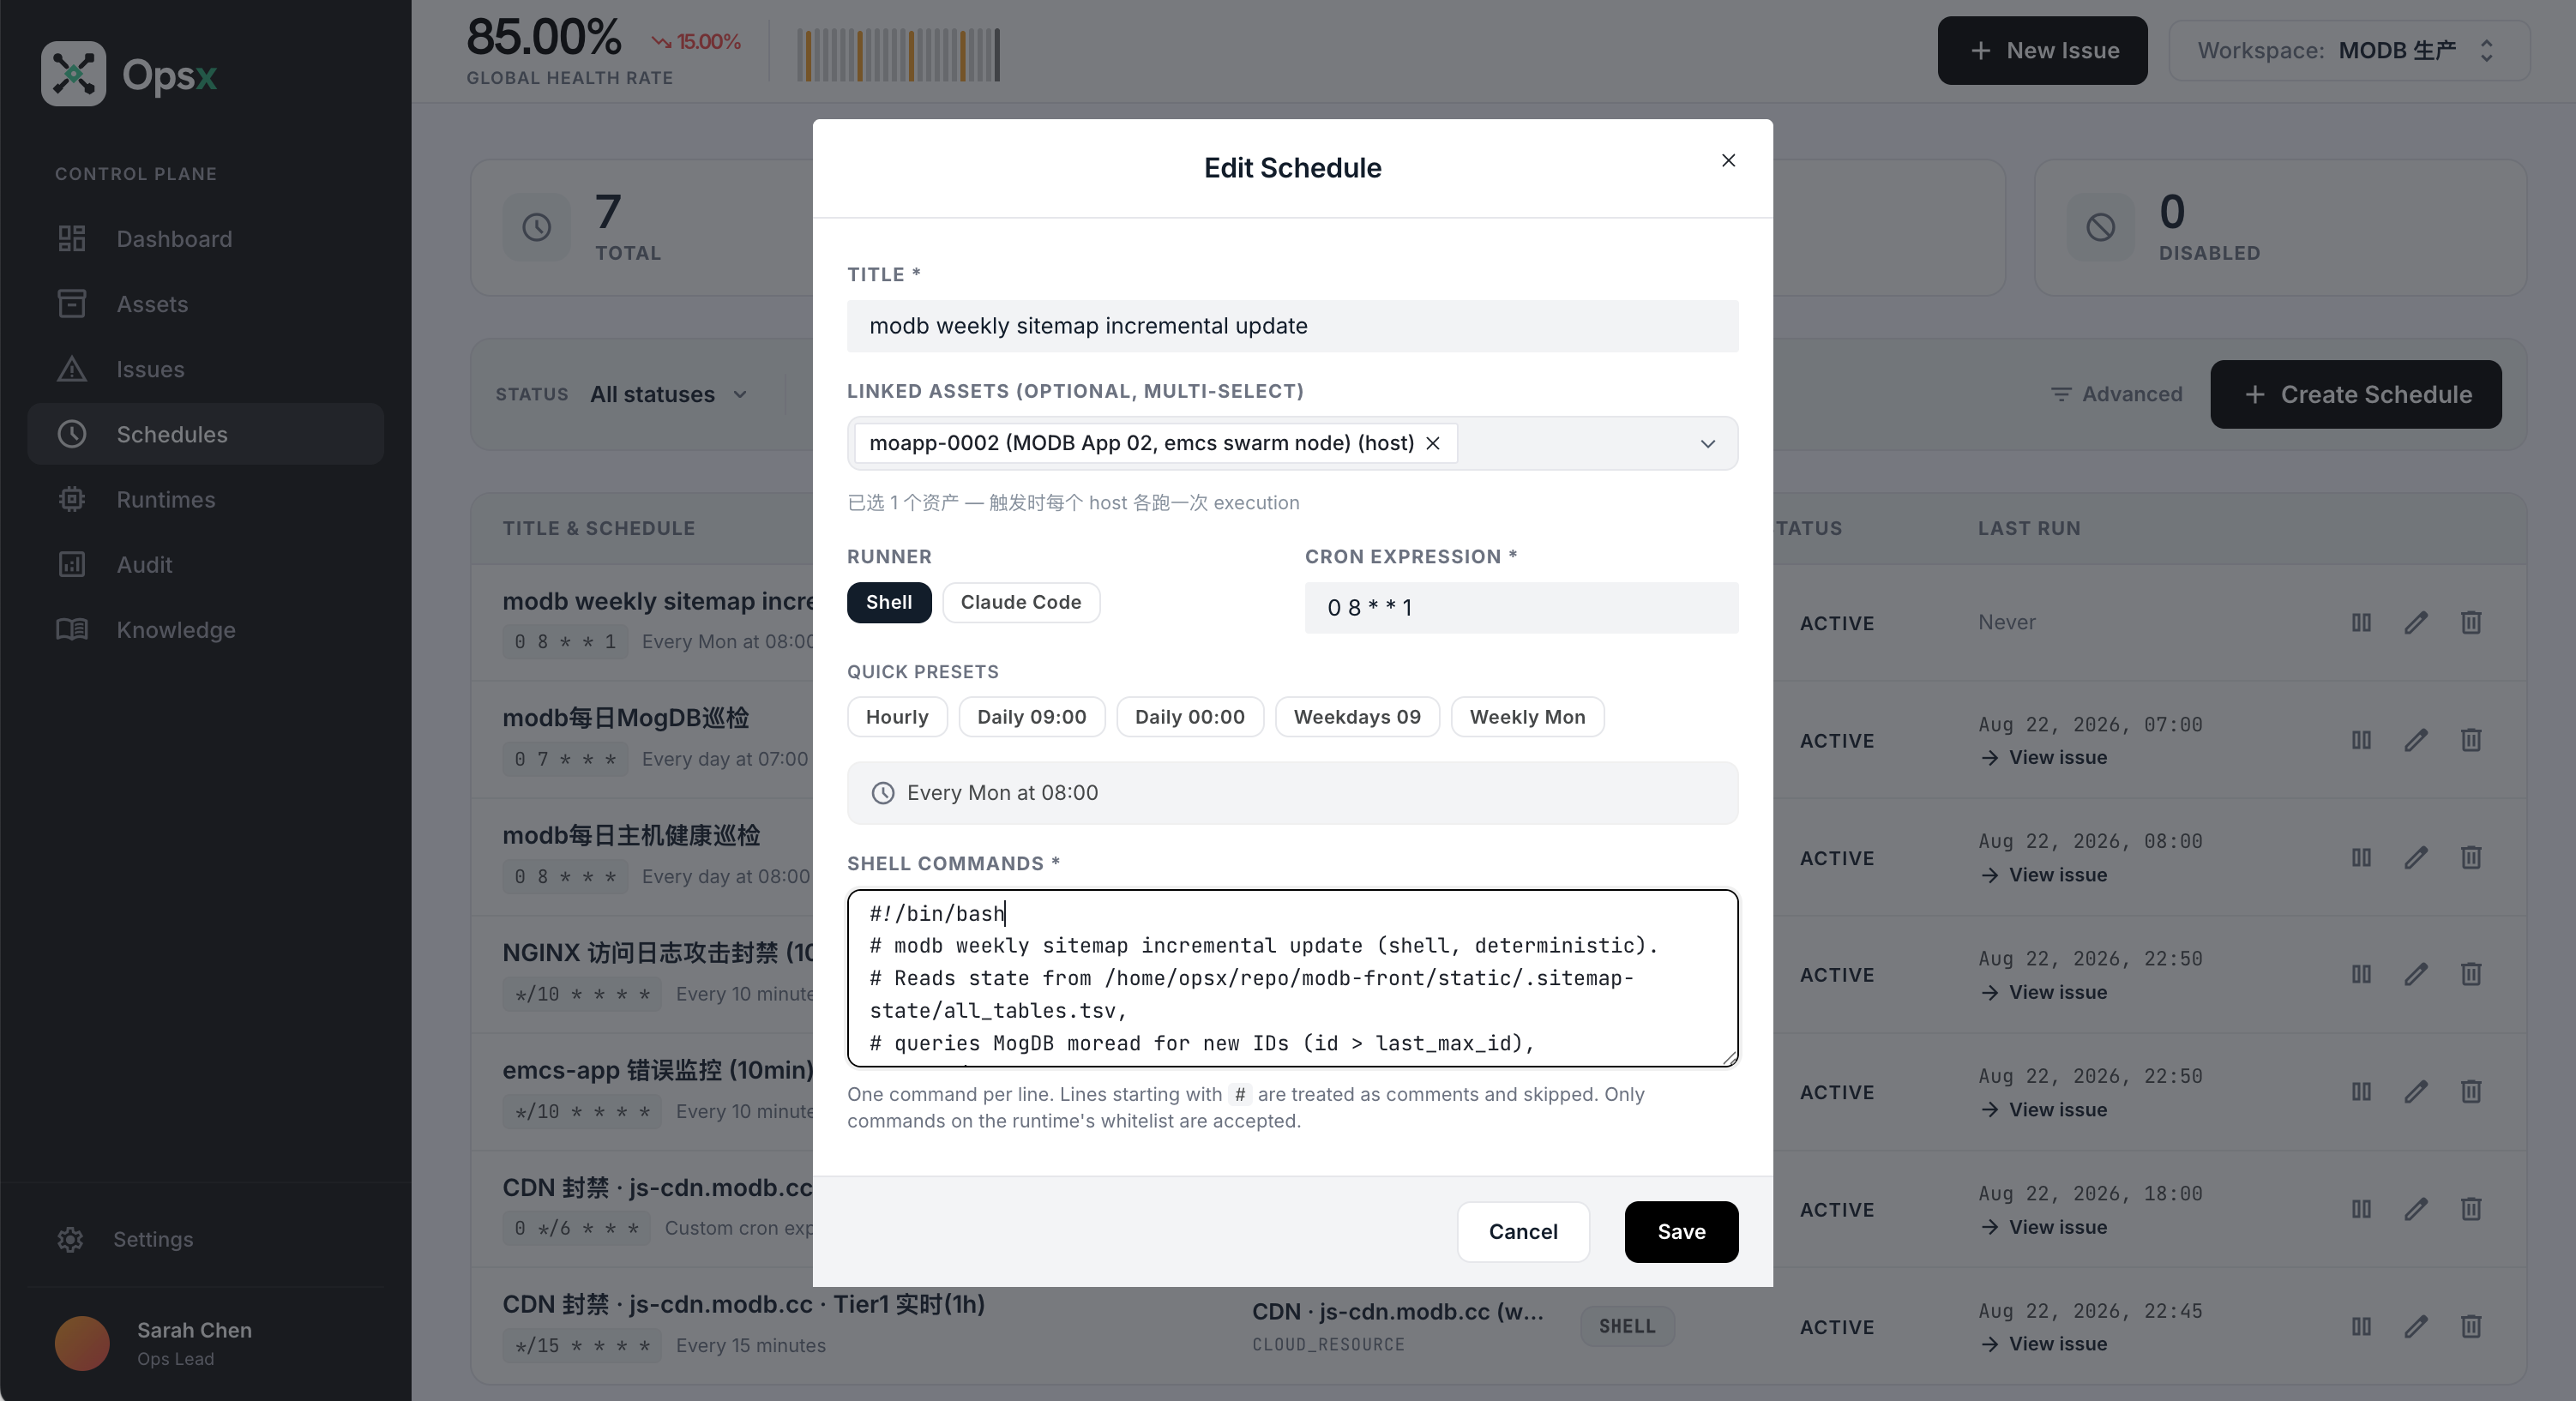The height and width of the screenshot is (1401, 2576).
Task: Click the Opsx logo icon
Action: click(x=73, y=74)
